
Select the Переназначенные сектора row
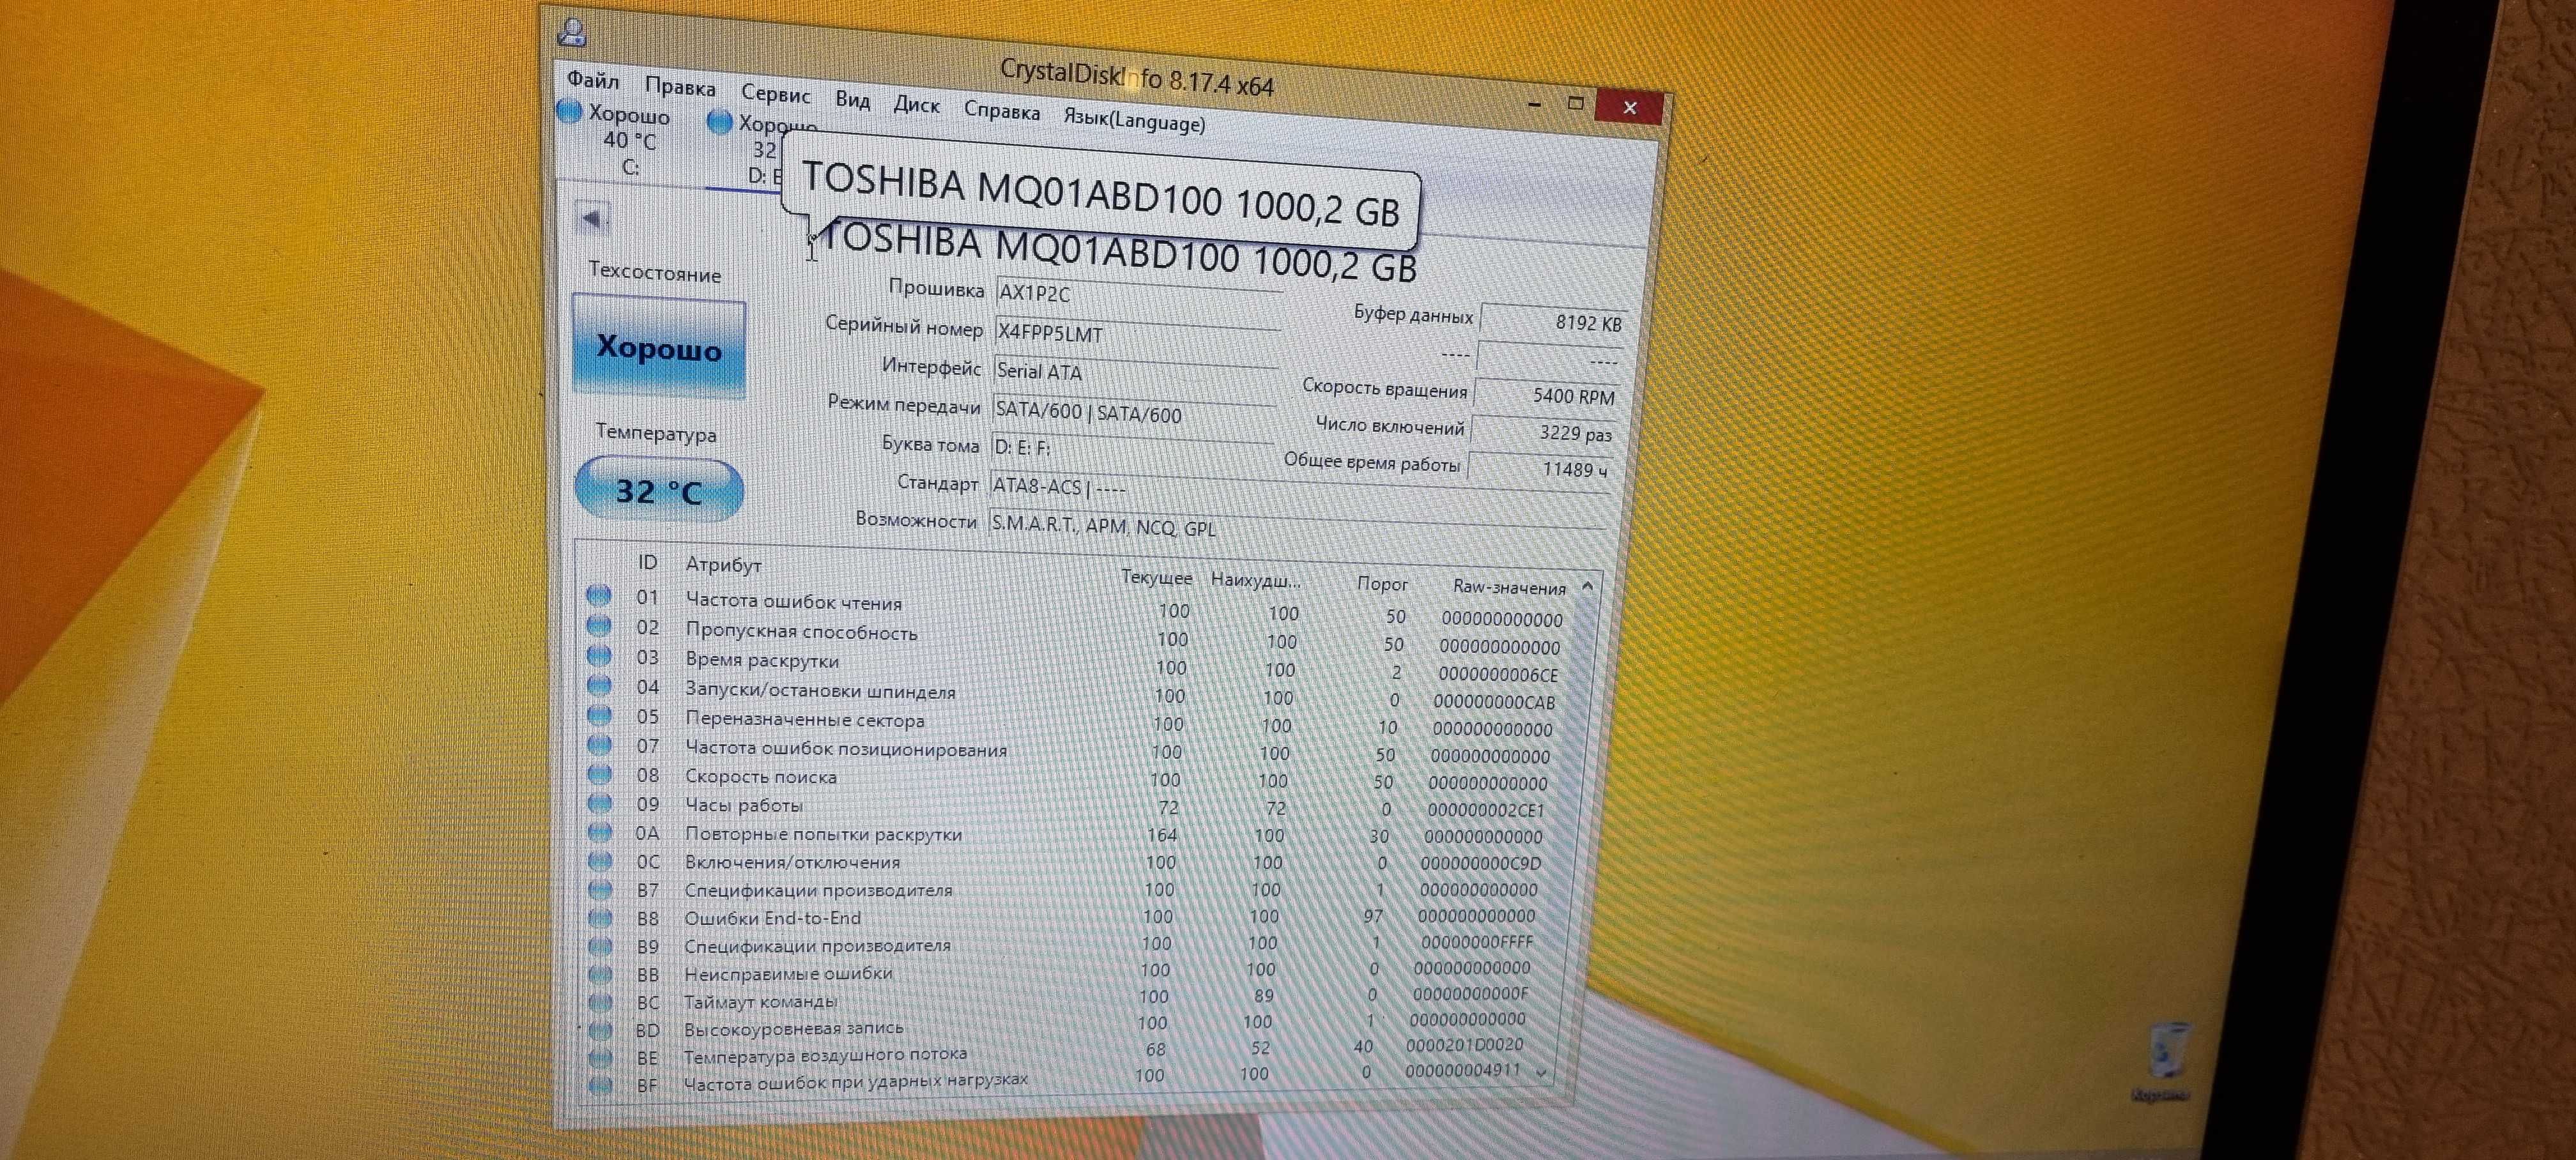tap(1071, 722)
